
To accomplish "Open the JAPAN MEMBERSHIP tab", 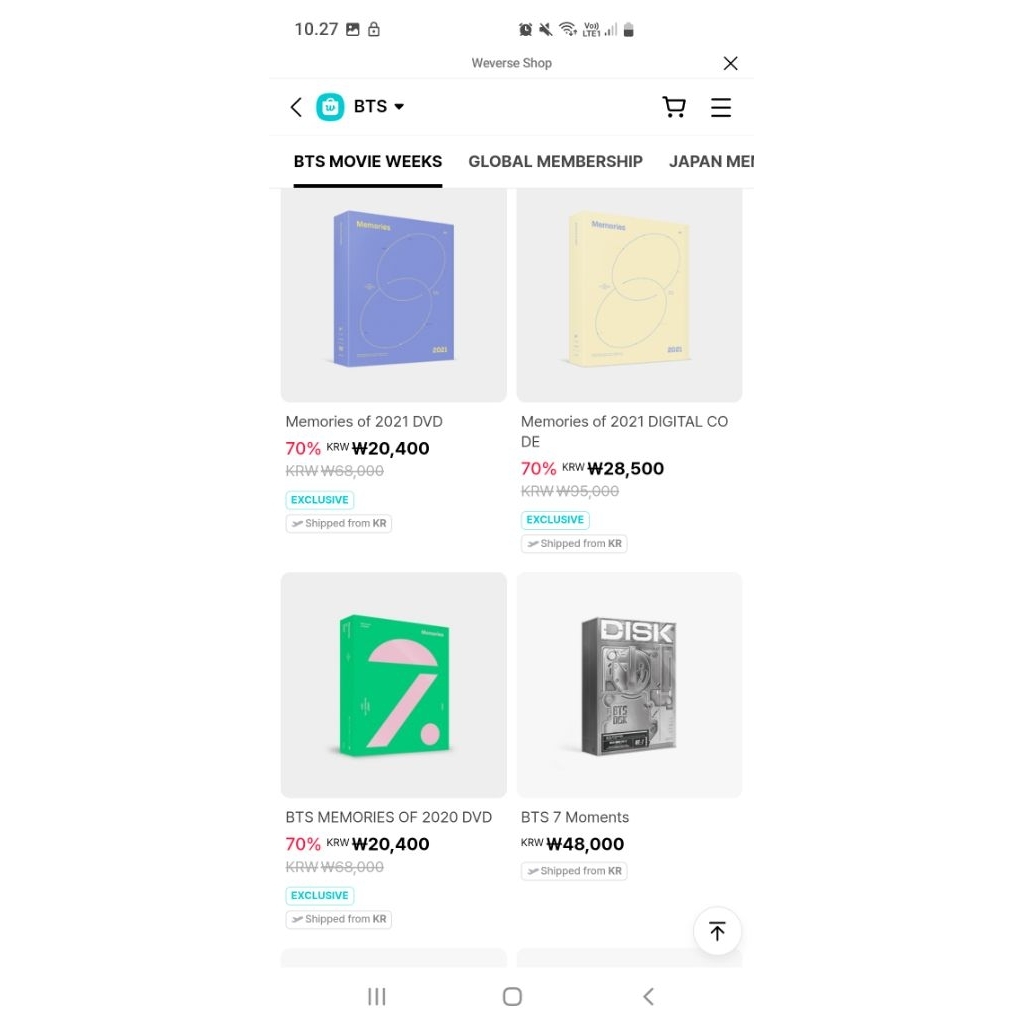I will click(x=711, y=161).
